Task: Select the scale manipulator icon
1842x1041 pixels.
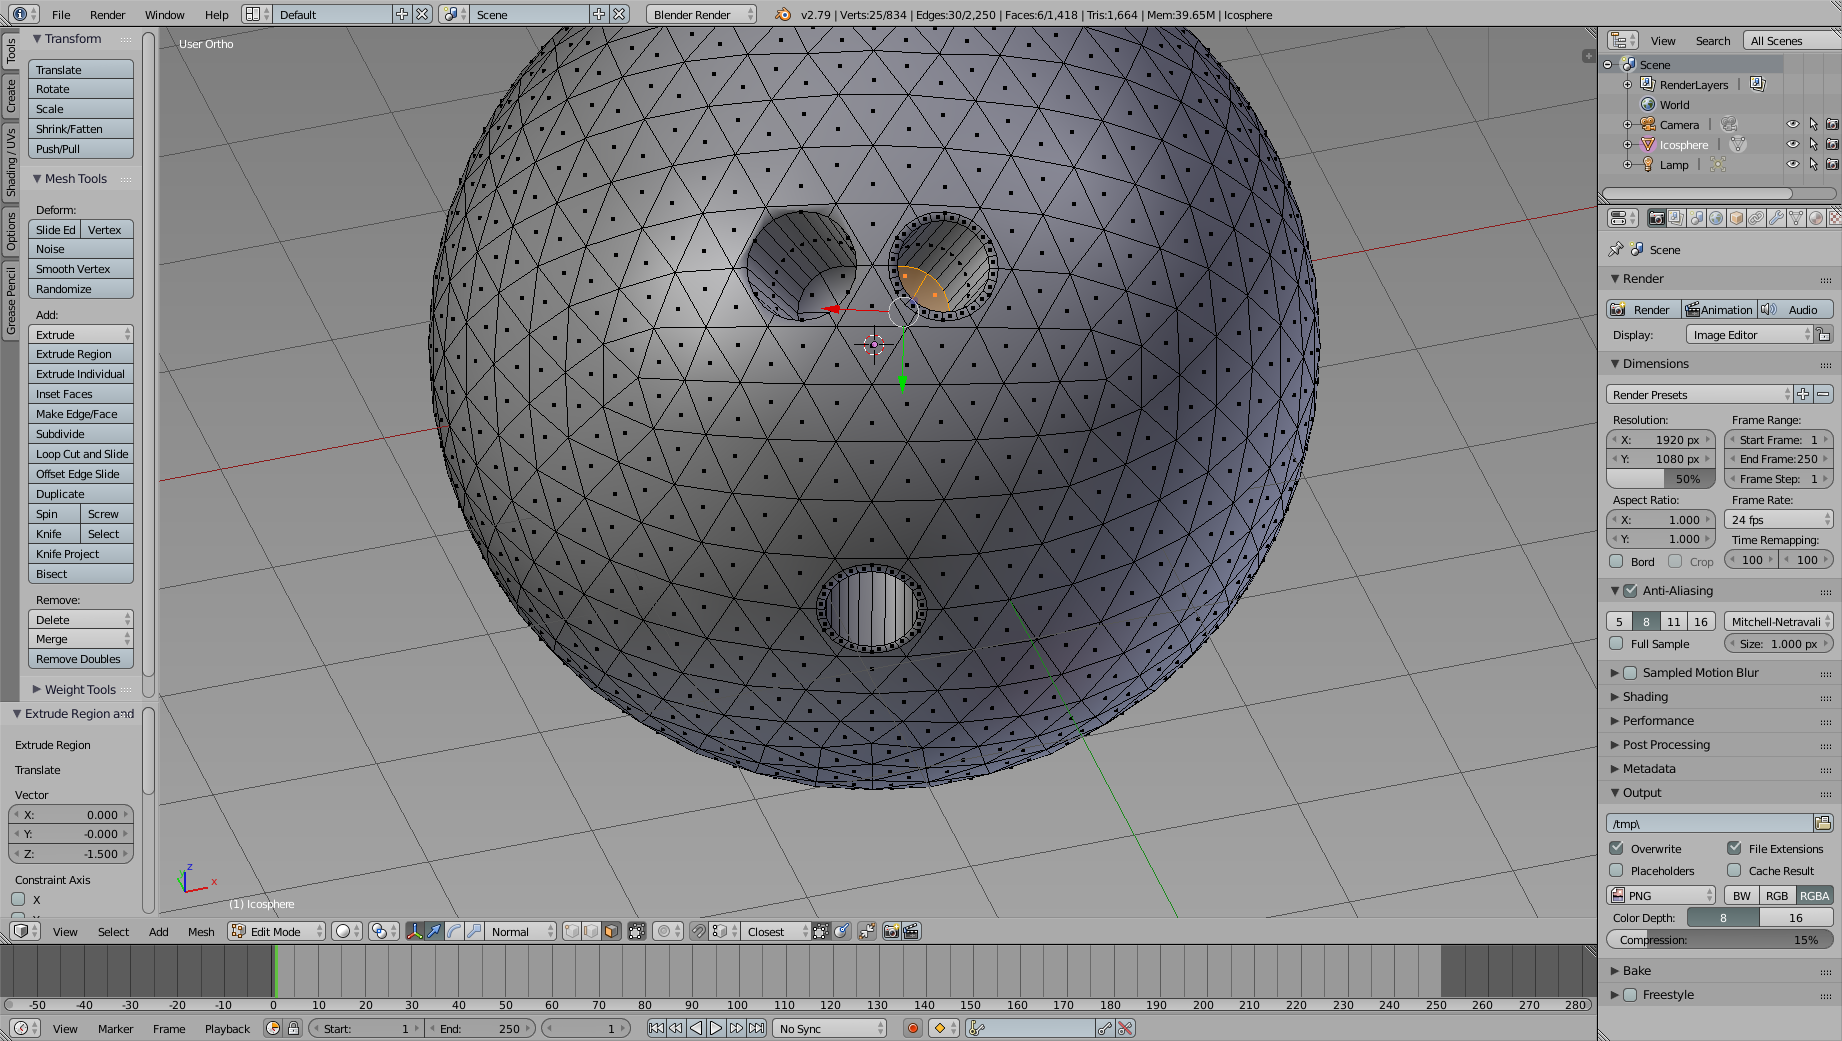Action: pos(474,931)
